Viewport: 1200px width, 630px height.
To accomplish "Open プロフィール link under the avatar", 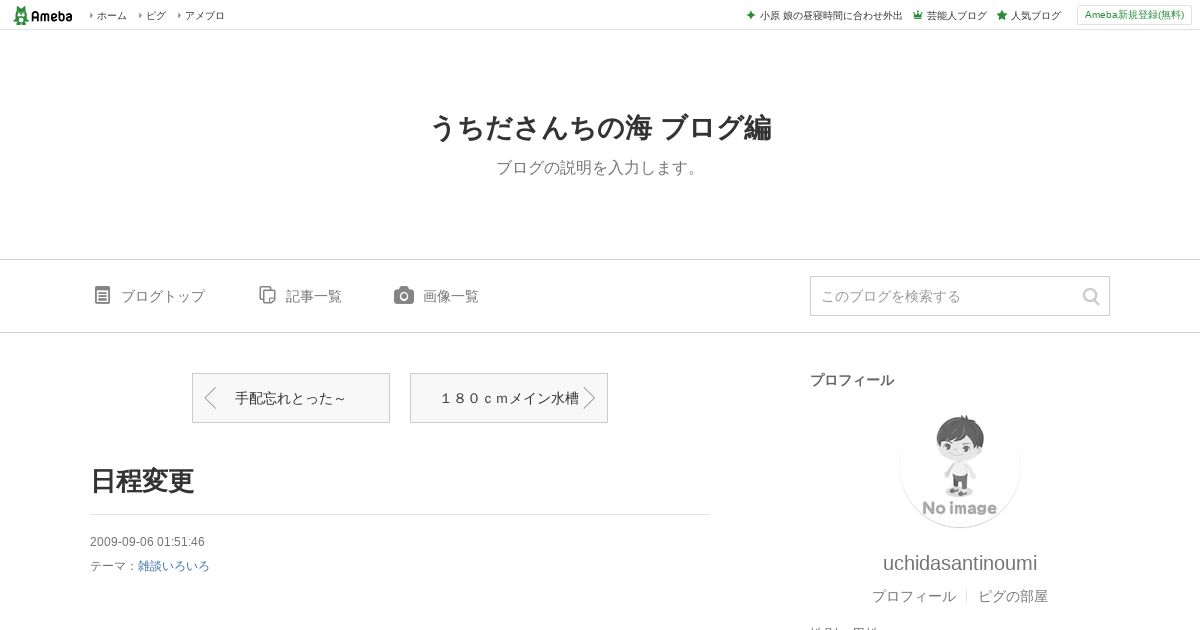I will (x=913, y=596).
